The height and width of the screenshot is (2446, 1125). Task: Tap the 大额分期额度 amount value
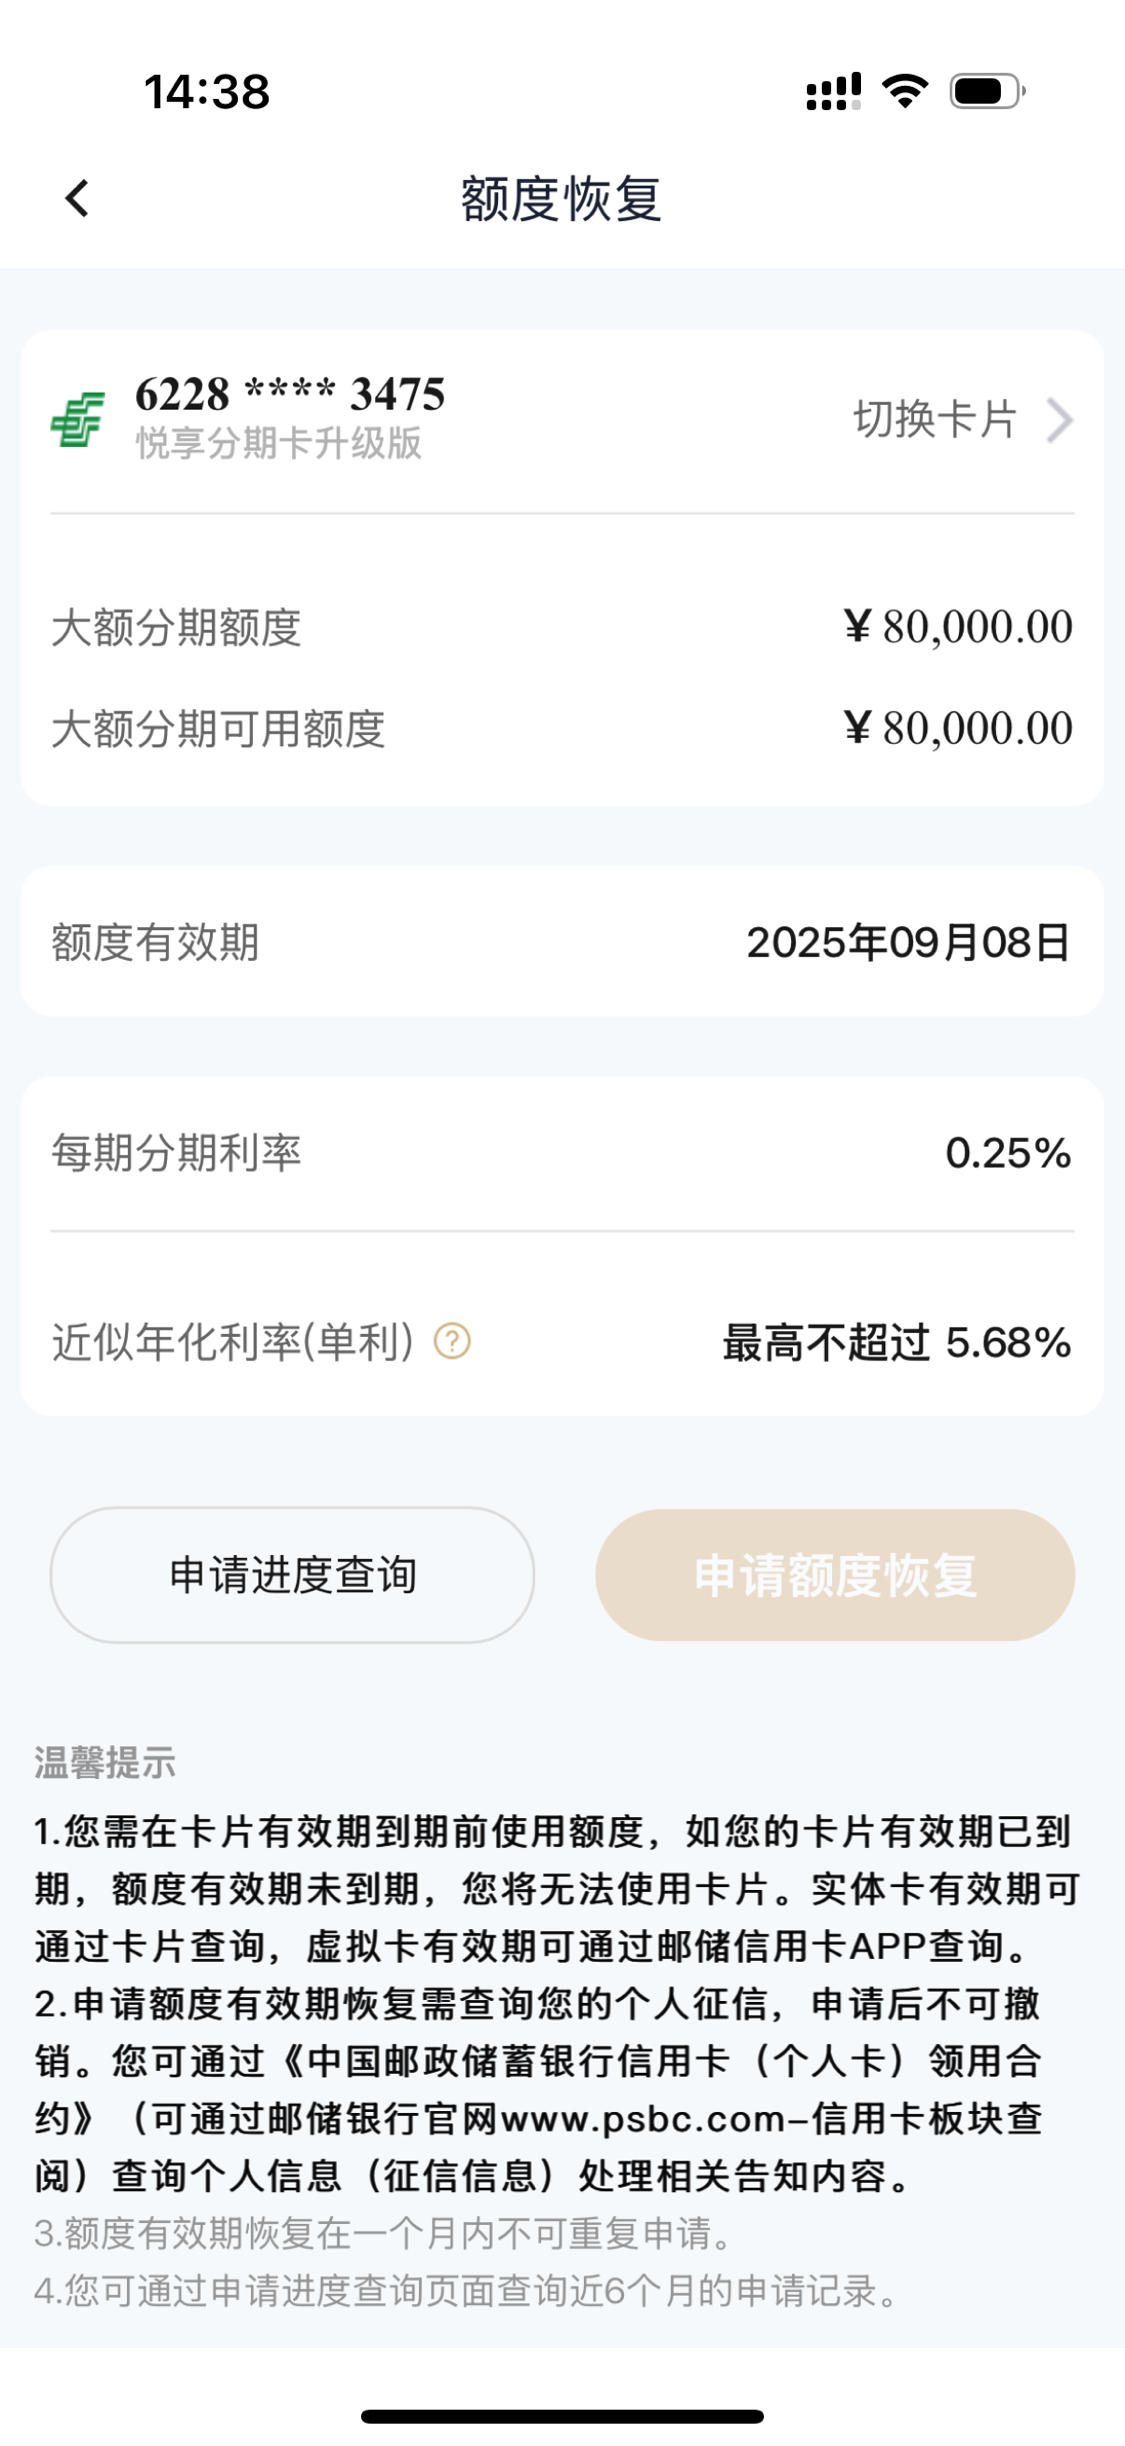pyautogui.click(x=958, y=627)
